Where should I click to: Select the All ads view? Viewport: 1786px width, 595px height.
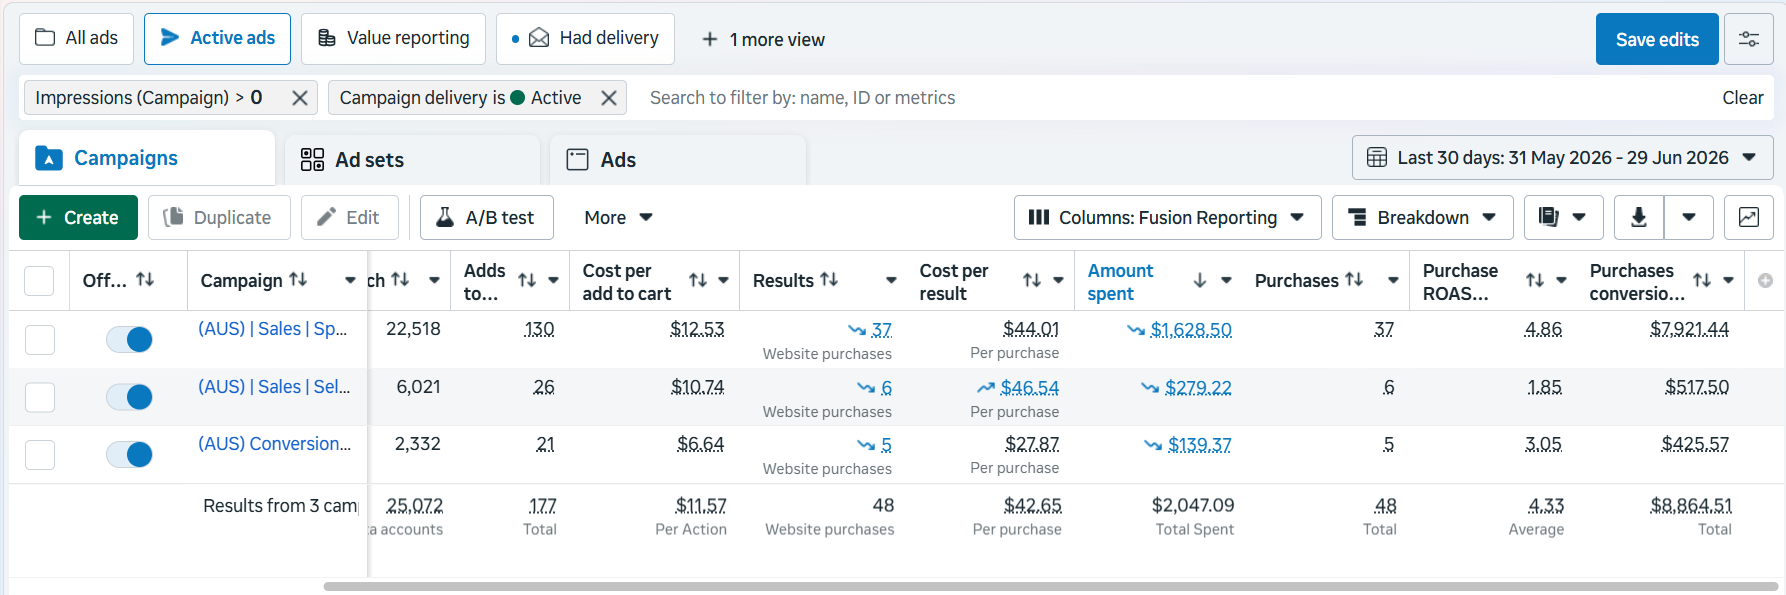(x=77, y=38)
